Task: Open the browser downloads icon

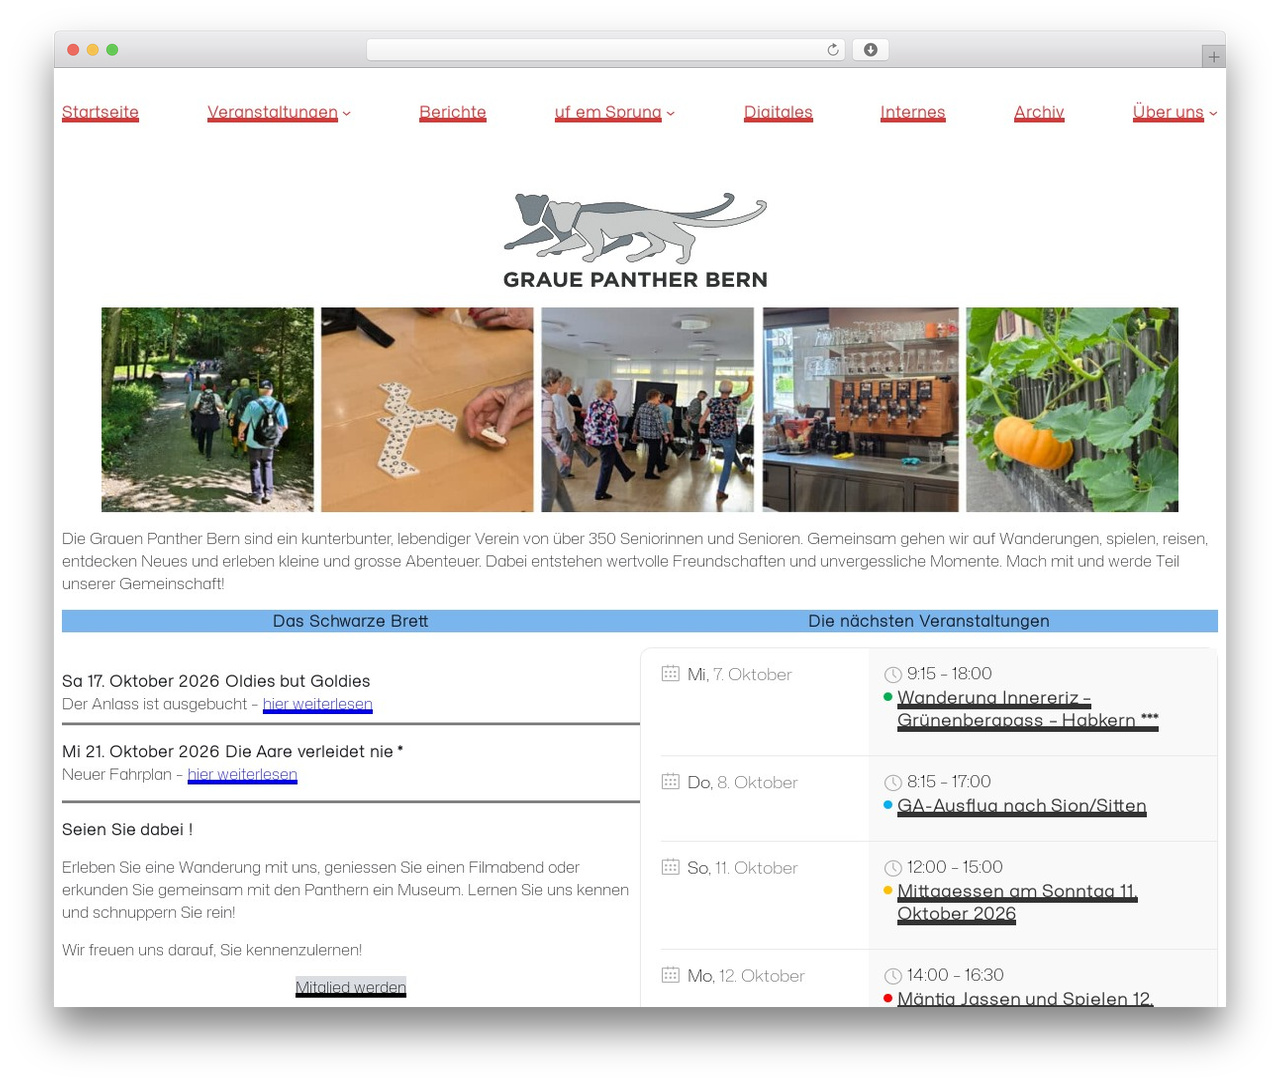Action: (x=870, y=50)
